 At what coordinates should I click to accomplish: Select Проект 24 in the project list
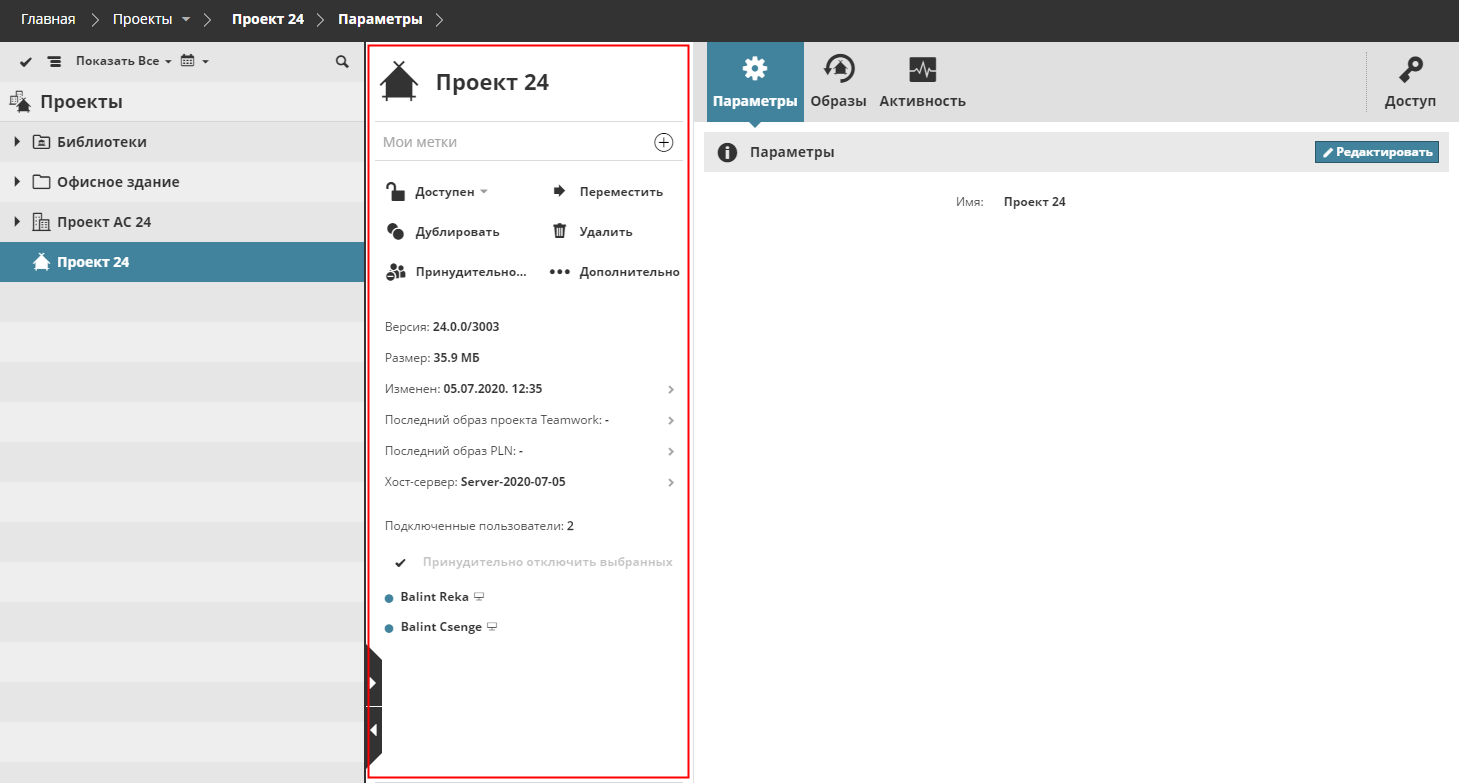click(182, 262)
